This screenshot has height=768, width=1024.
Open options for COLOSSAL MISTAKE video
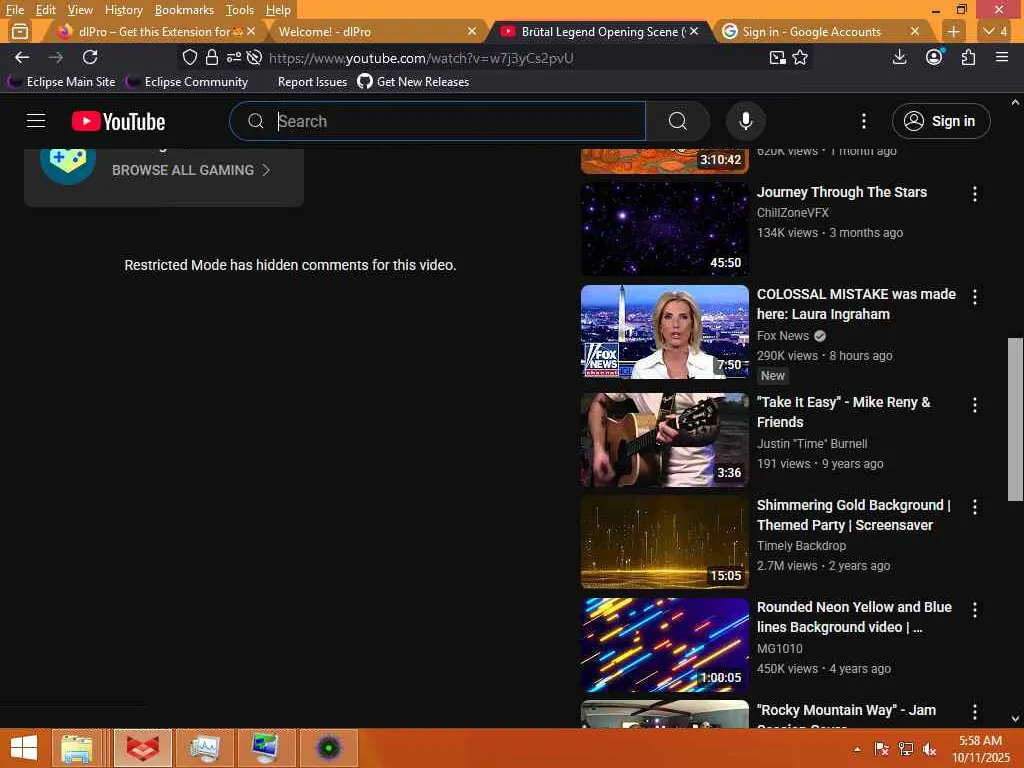click(974, 297)
